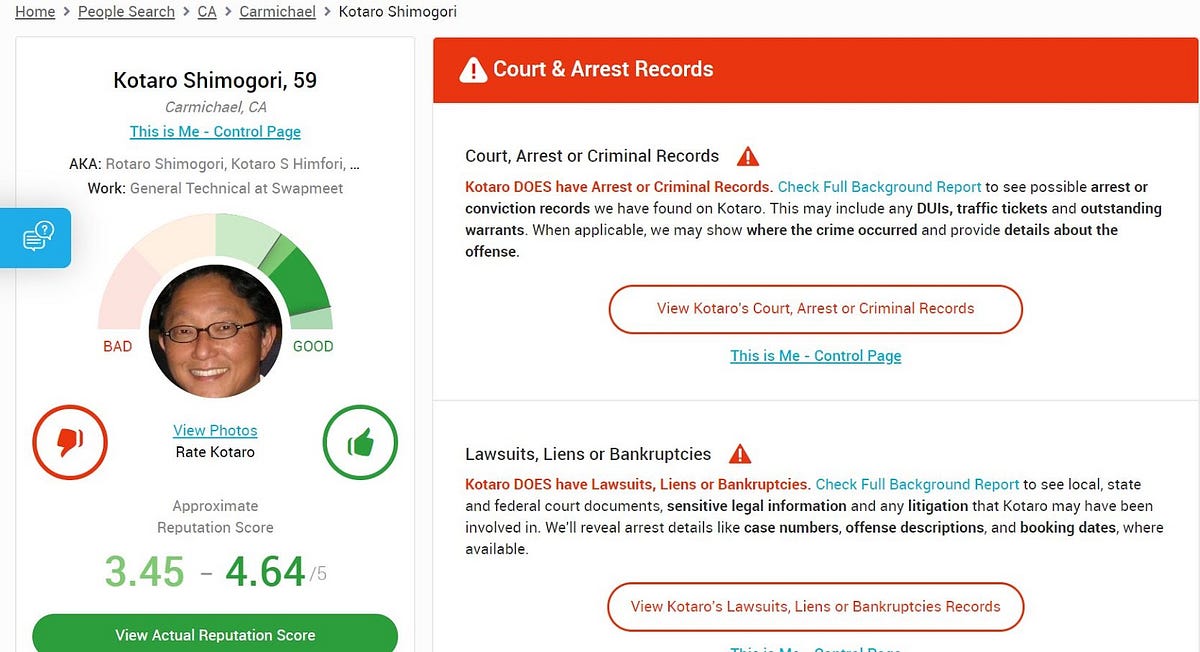Click This is Me link under name

click(215, 131)
